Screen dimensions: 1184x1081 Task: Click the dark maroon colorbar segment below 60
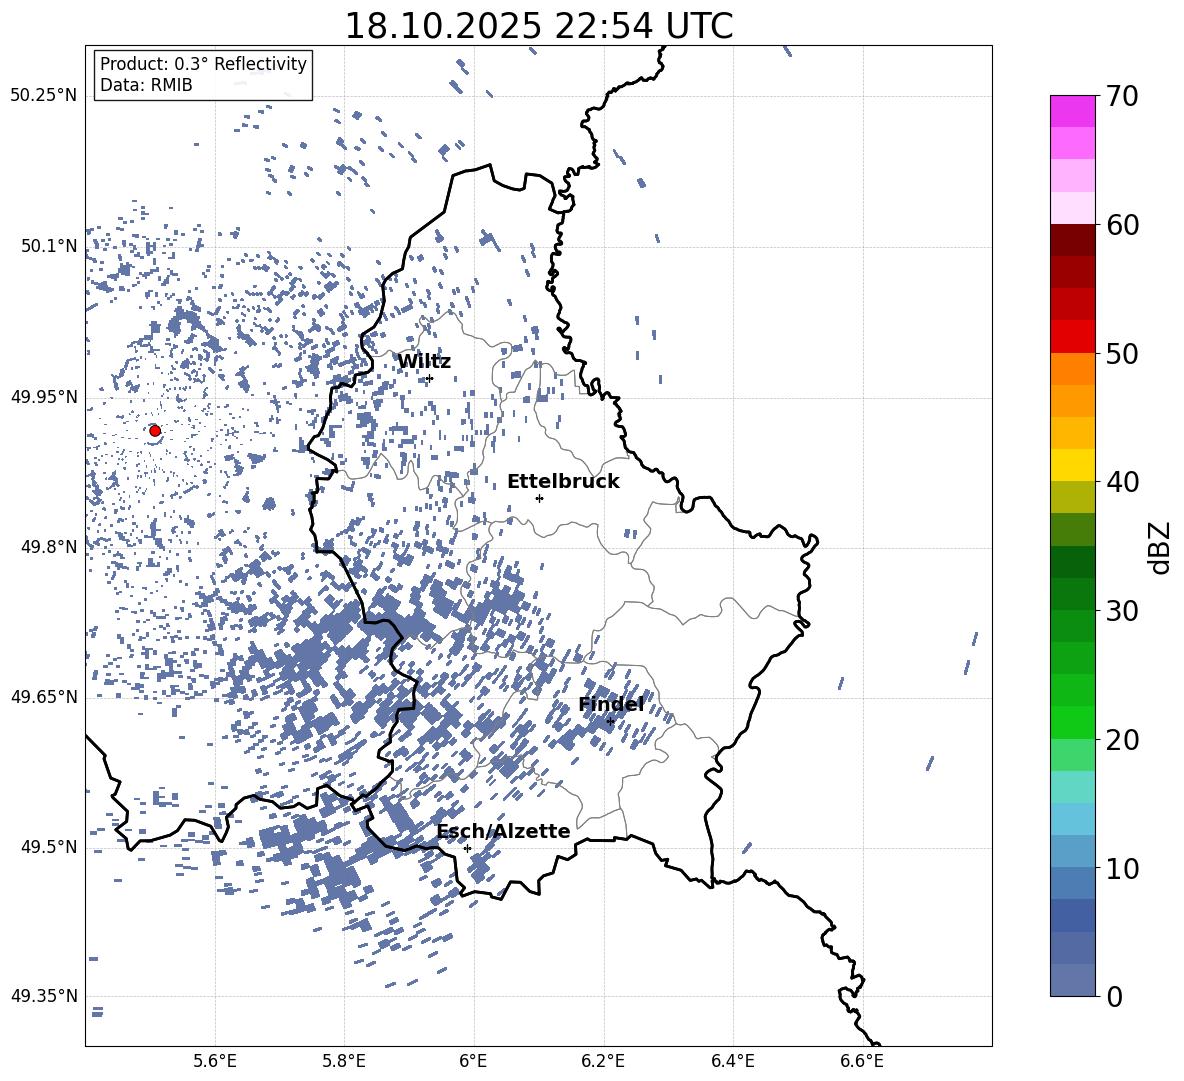pyautogui.click(x=1073, y=240)
